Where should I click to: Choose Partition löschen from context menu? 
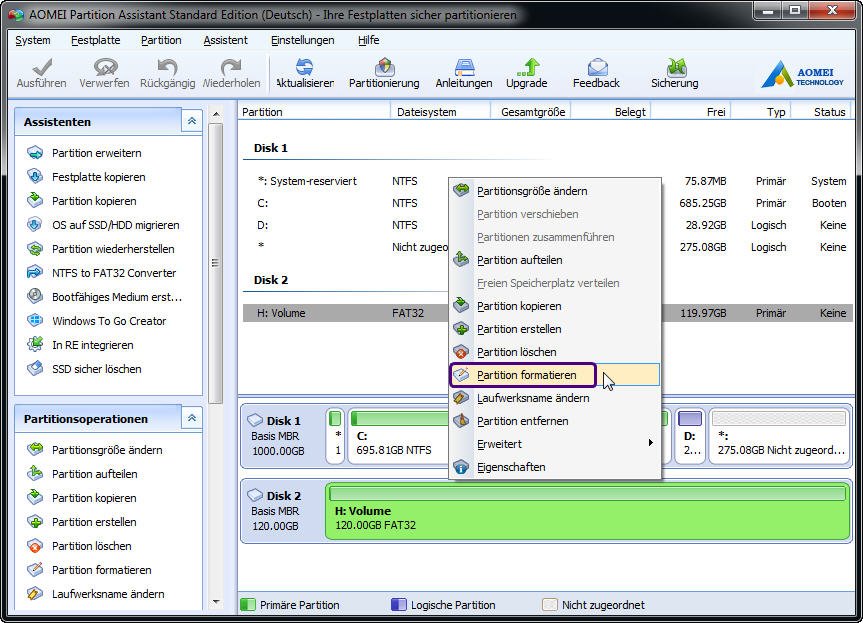pos(555,352)
